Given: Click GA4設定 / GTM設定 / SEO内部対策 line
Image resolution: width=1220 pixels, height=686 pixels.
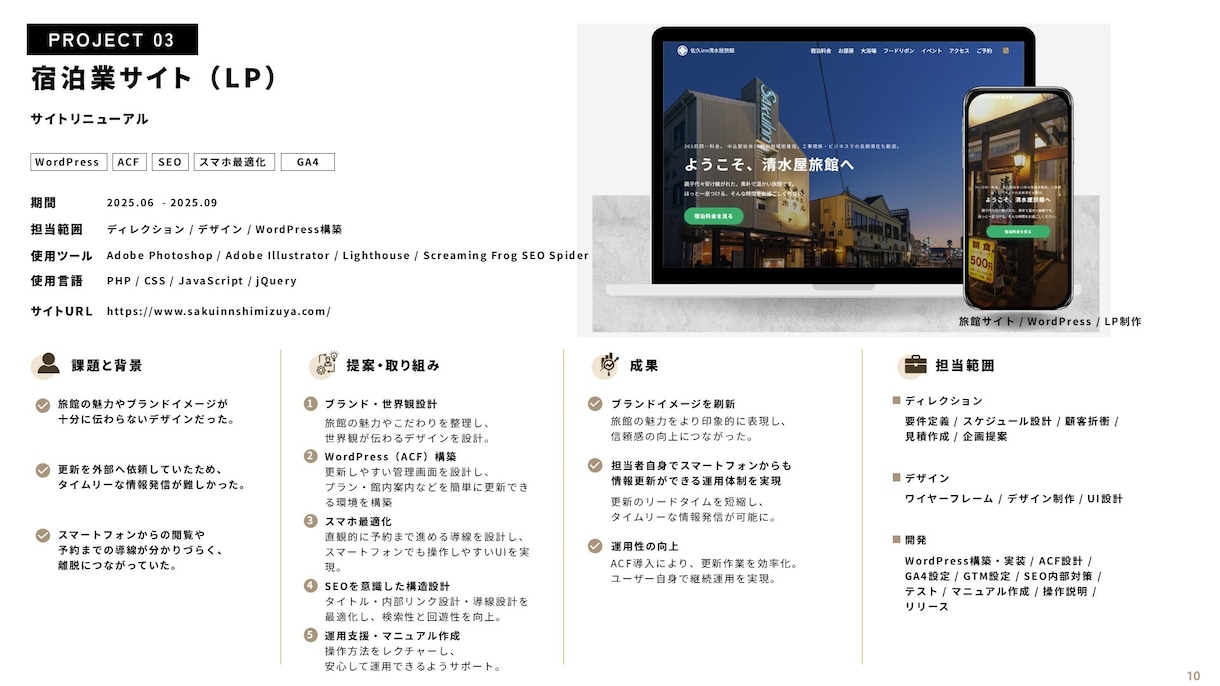Looking at the screenshot, I should (1003, 576).
